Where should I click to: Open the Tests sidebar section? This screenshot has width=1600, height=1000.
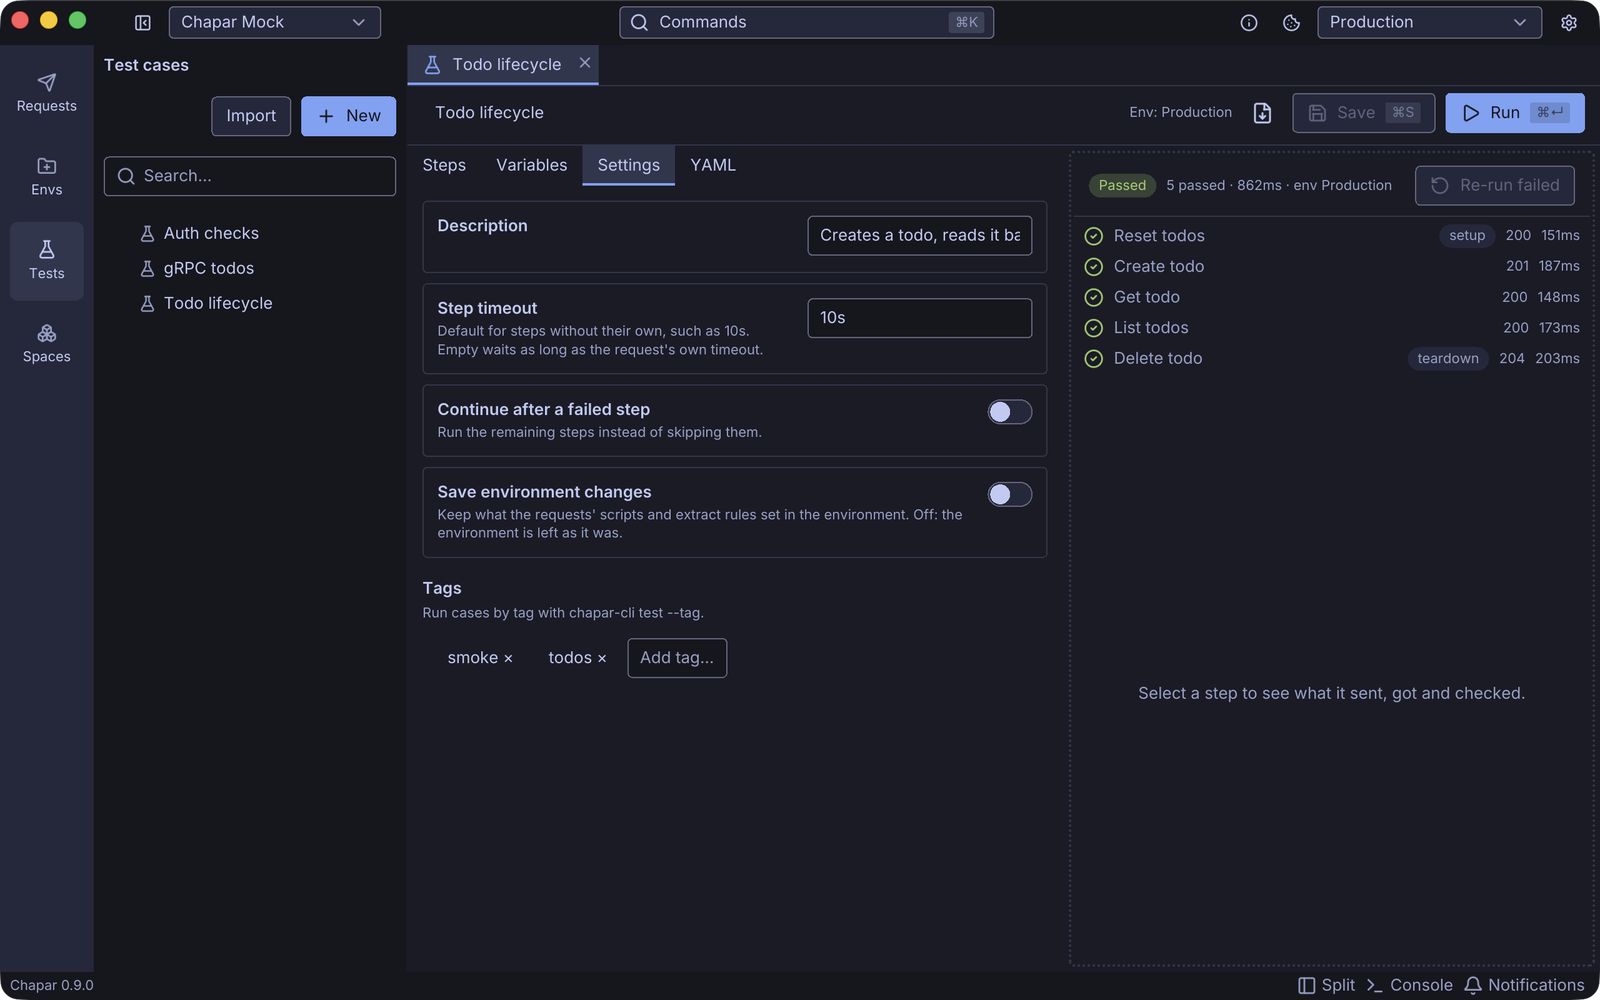point(46,260)
